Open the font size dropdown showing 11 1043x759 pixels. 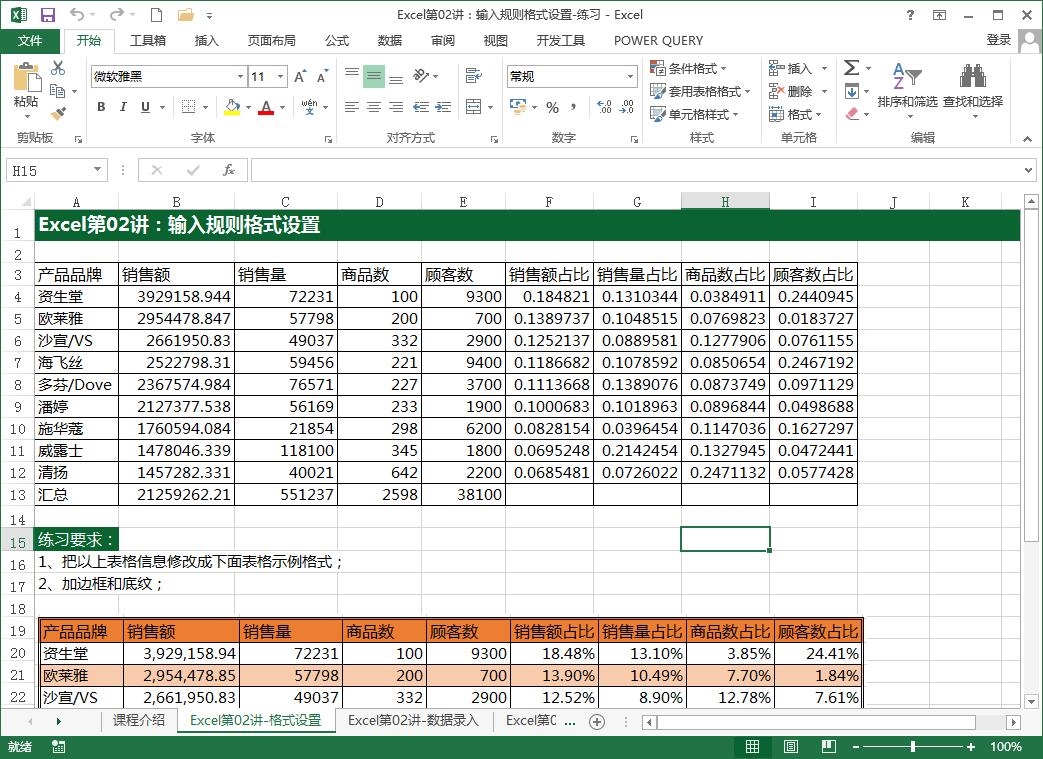281,76
